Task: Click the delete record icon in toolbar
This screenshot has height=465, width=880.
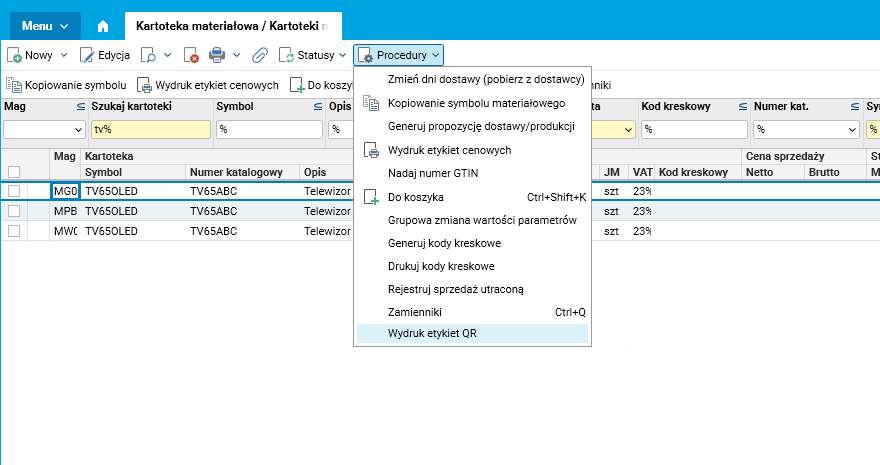Action: 191,55
